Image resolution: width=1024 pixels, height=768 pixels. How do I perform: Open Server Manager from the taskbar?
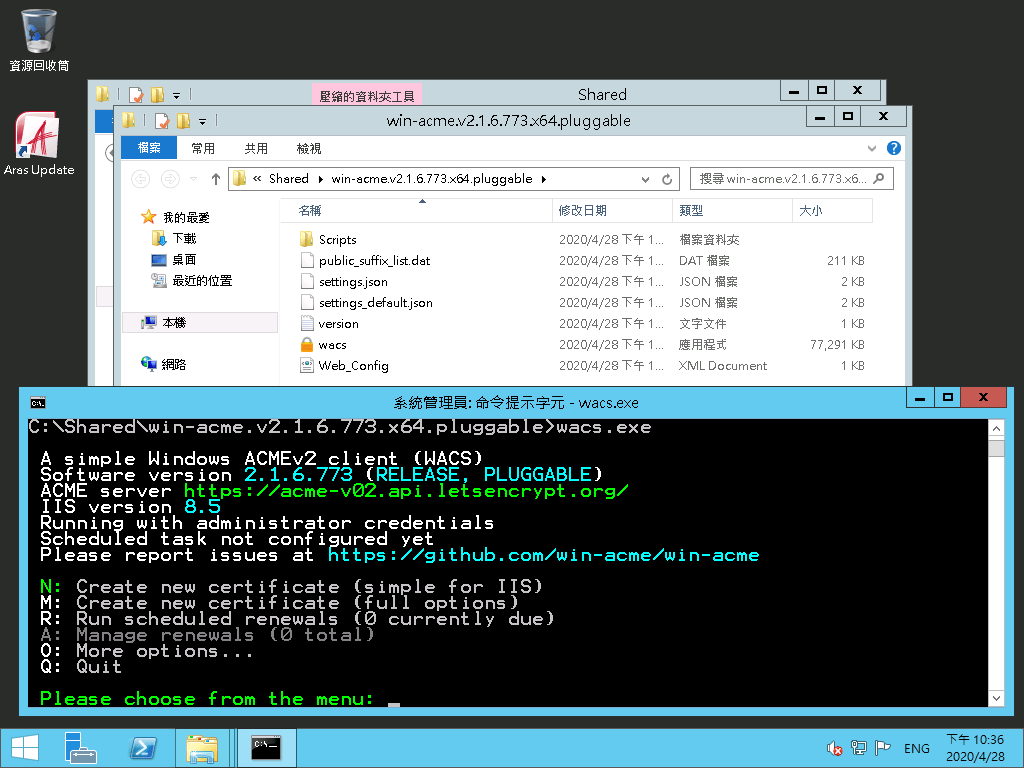[x=79, y=748]
